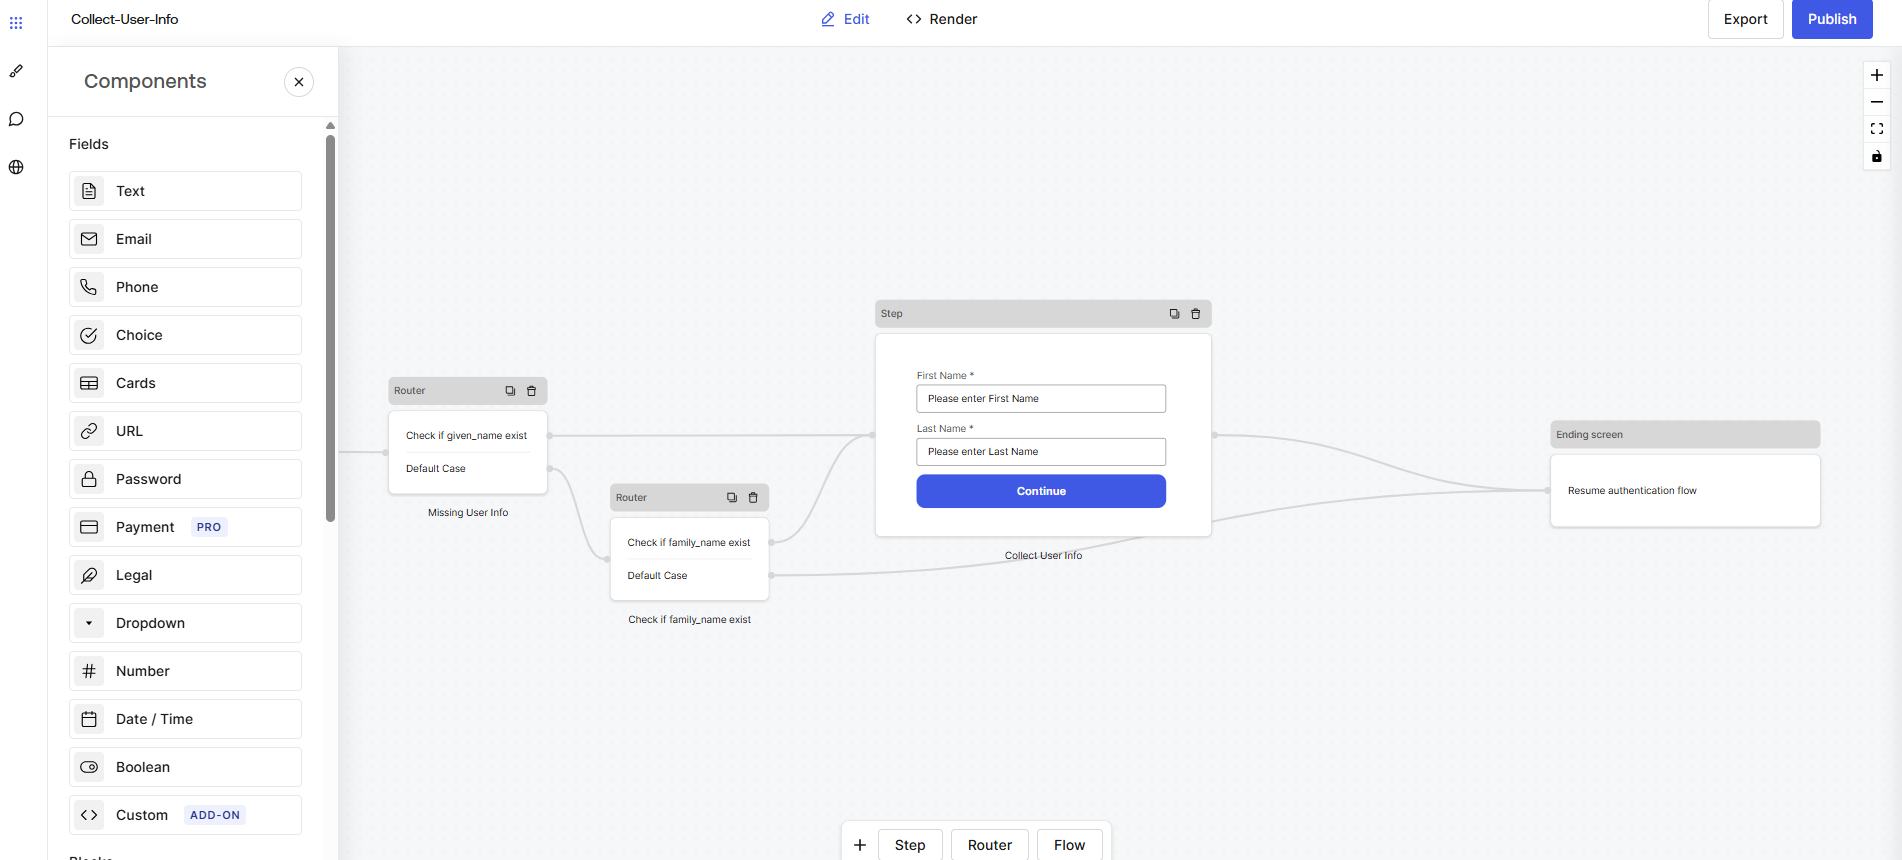
Task: Delete the family_name Router node
Action: tap(753, 498)
